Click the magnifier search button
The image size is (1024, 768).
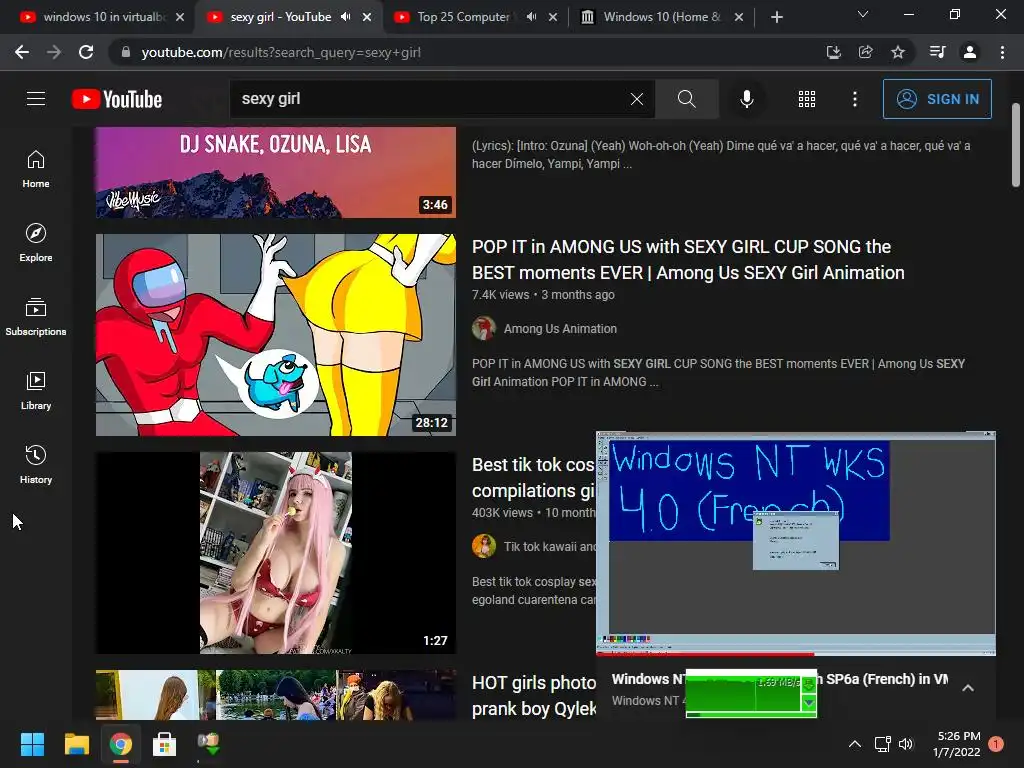(686, 99)
